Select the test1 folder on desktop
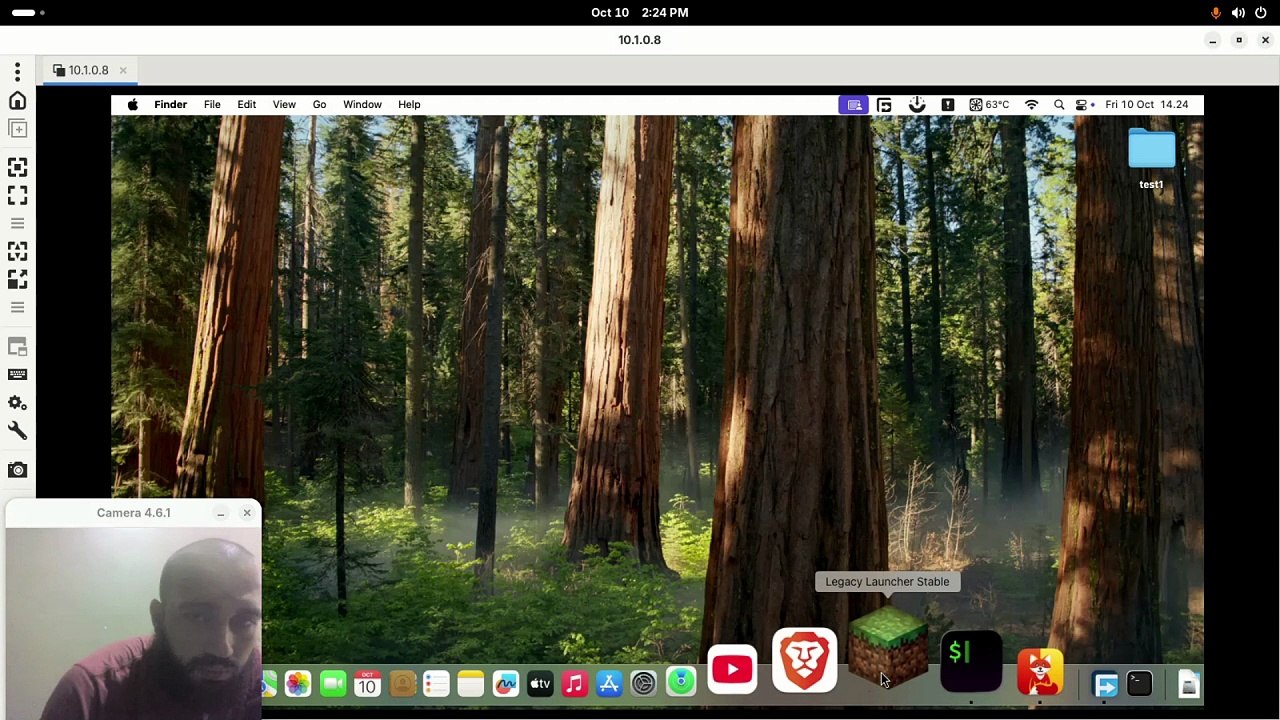 pyautogui.click(x=1151, y=158)
